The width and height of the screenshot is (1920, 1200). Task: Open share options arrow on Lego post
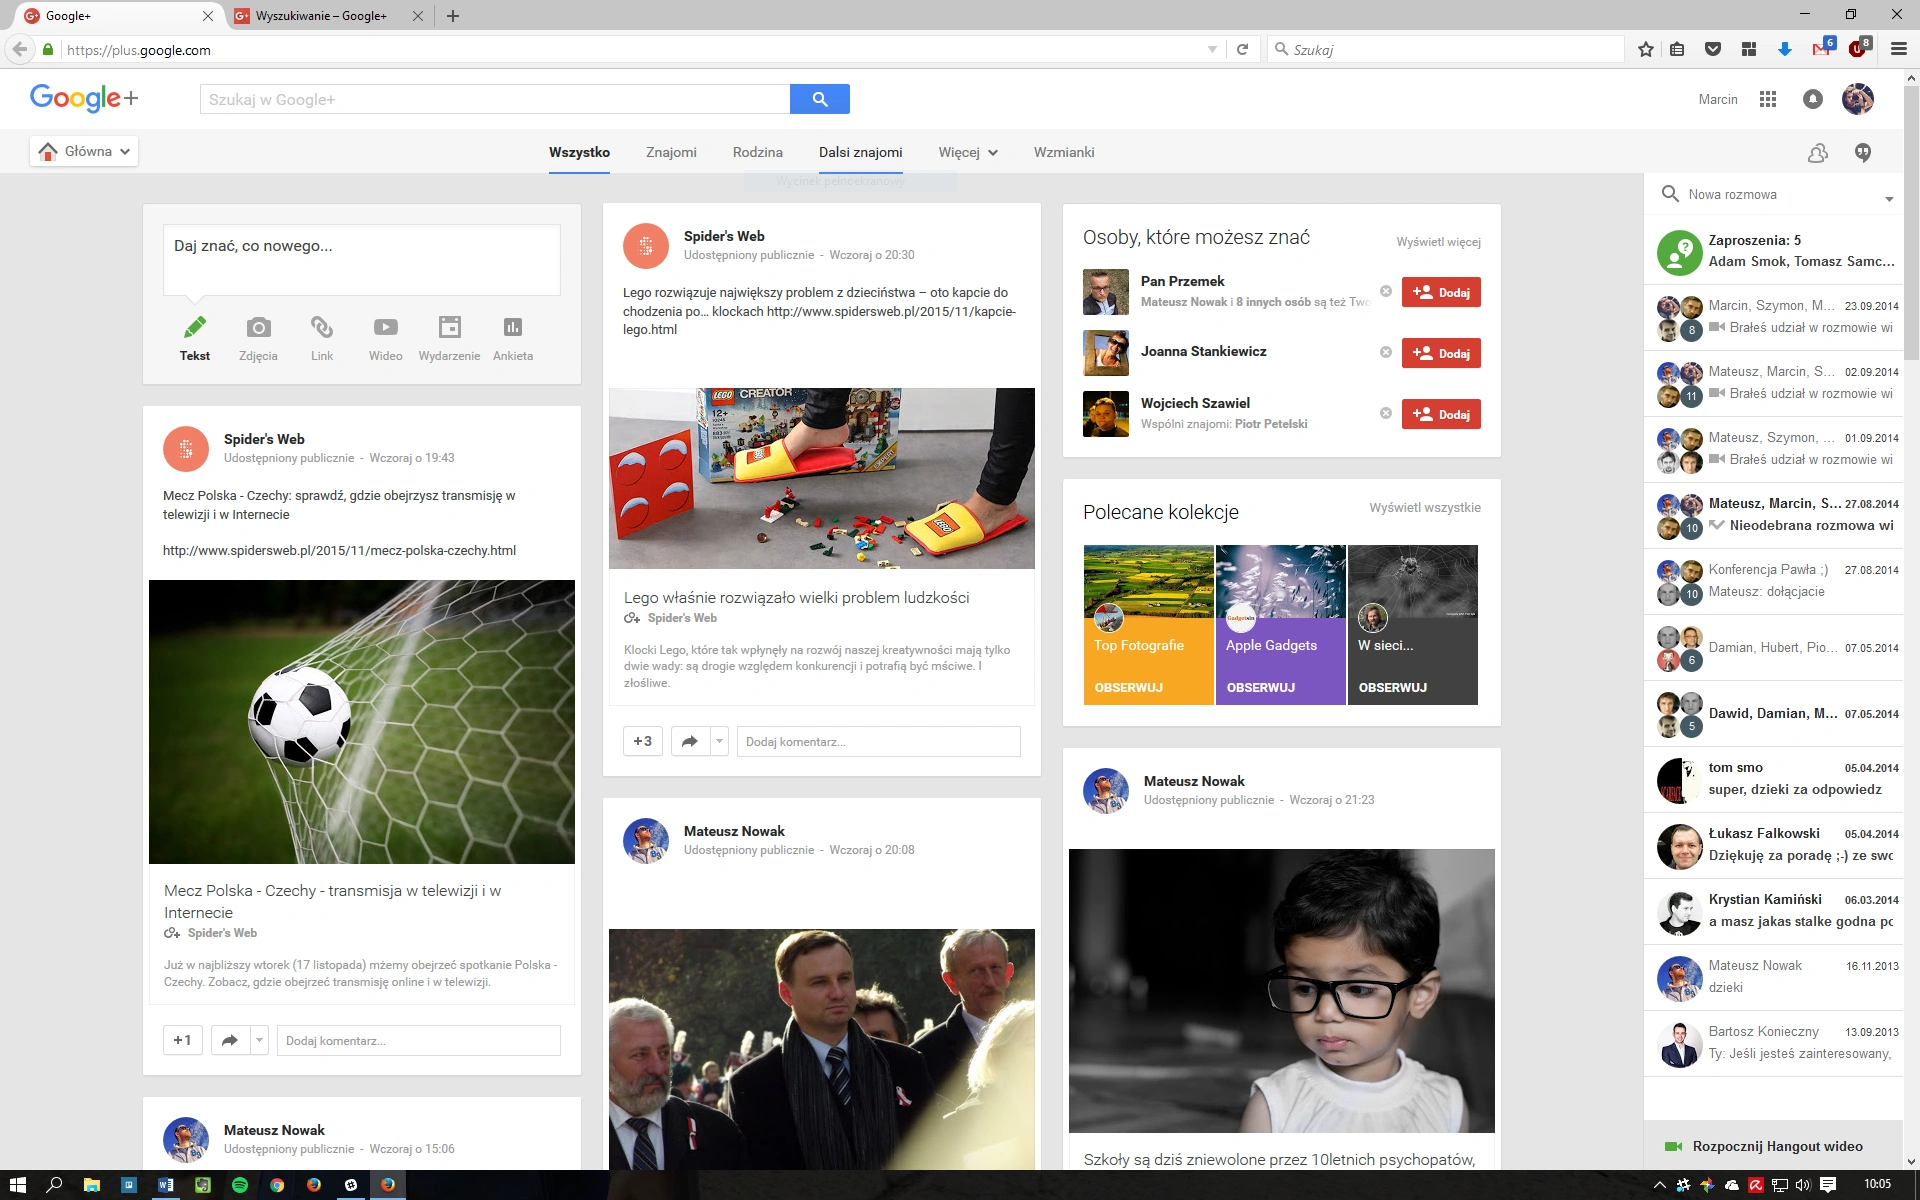click(x=719, y=741)
